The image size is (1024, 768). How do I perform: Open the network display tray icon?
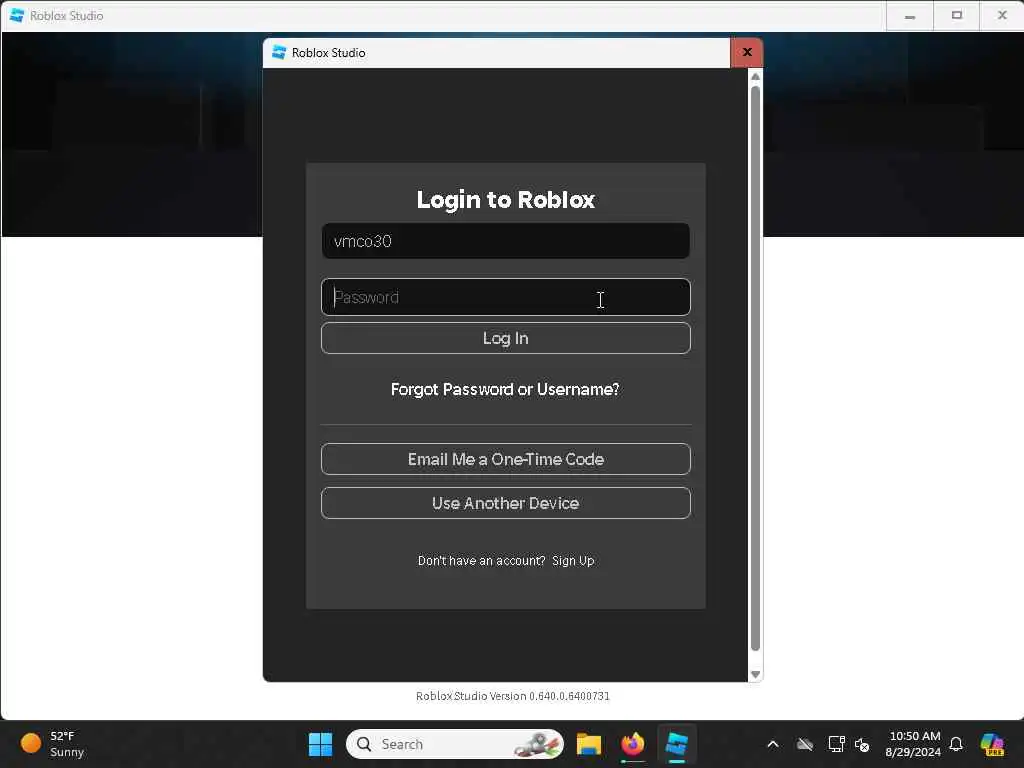click(836, 744)
